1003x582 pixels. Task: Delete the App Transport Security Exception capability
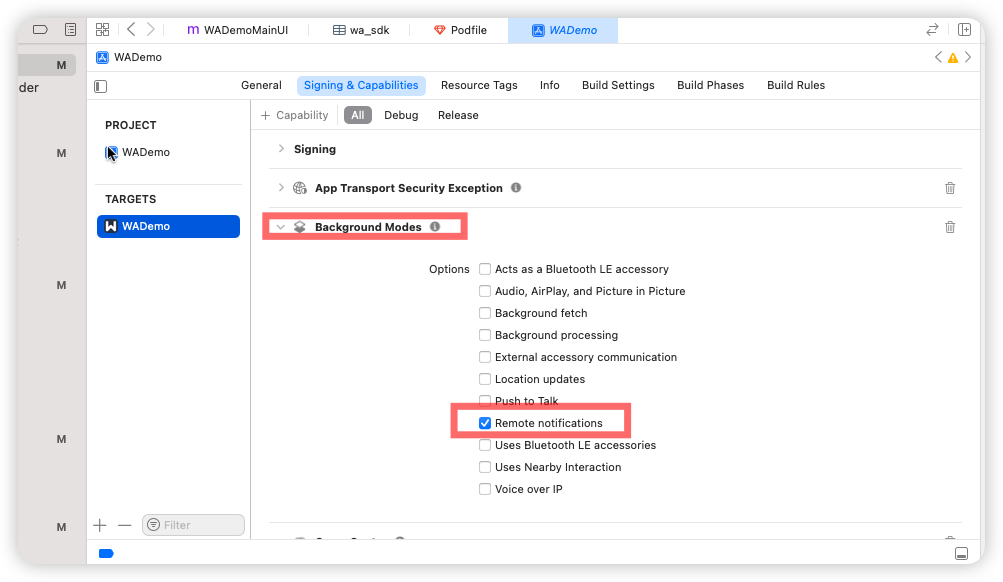(950, 188)
